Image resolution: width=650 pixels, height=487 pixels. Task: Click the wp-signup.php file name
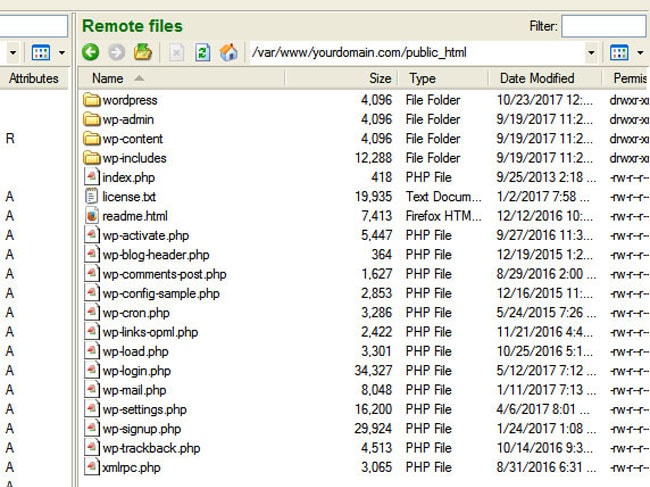pos(141,429)
